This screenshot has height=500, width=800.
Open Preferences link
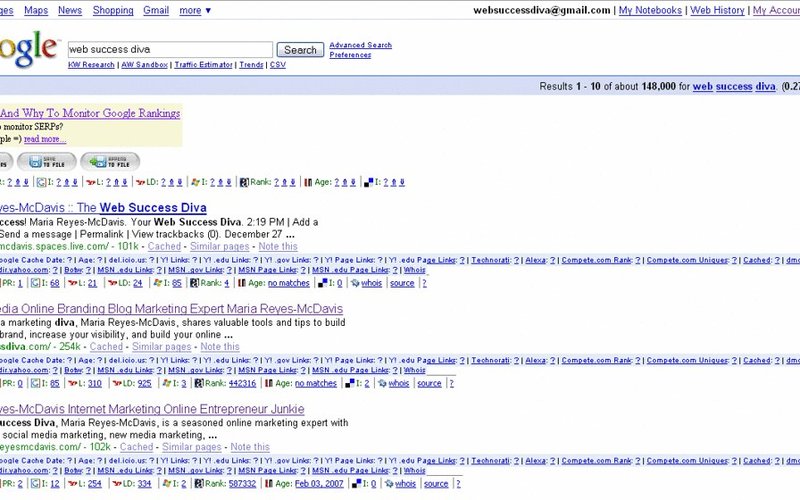[350, 55]
